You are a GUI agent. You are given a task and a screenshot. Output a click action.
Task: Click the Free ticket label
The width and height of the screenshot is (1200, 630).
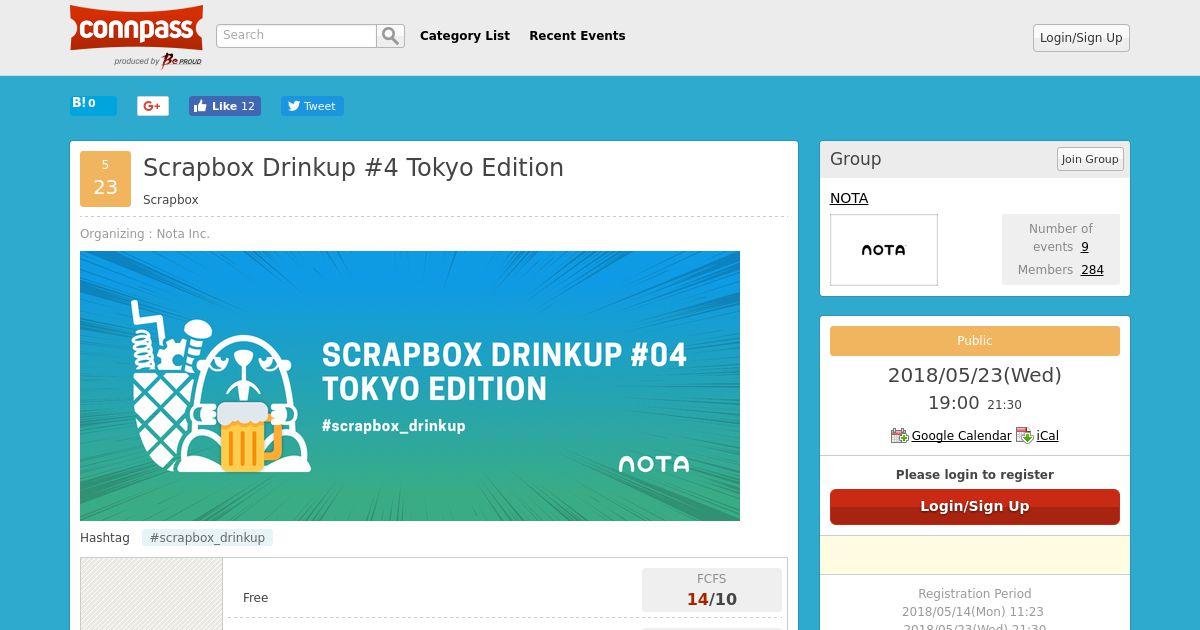256,598
